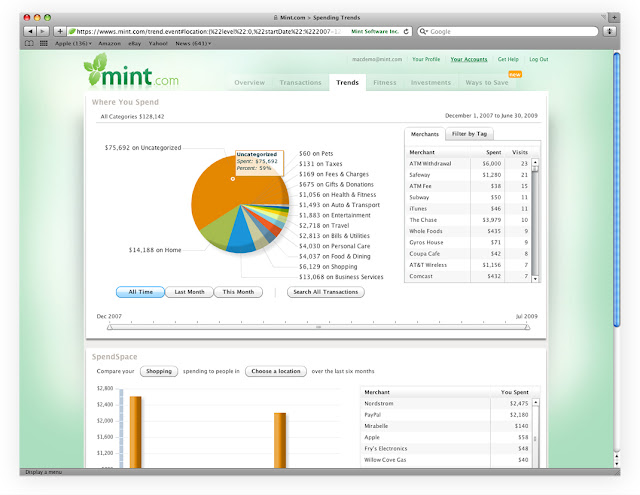Click SpendSpace merchant table scroll up arrow
Screen dimensions: 640x495
[x=536, y=402]
